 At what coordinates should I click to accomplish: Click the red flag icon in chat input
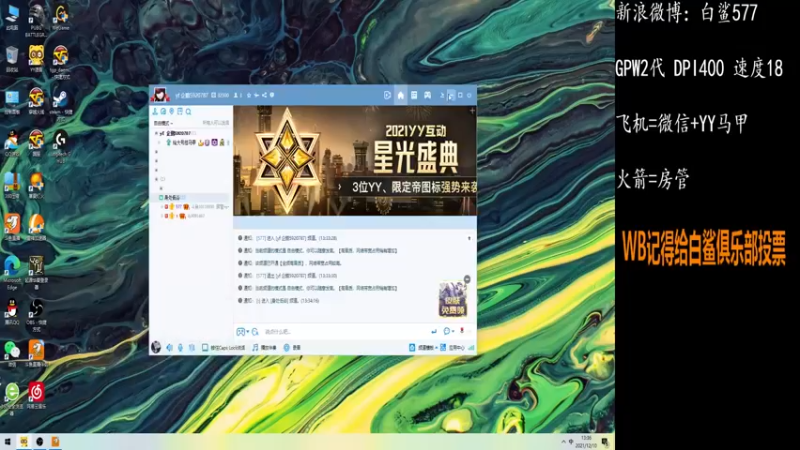coord(462,331)
